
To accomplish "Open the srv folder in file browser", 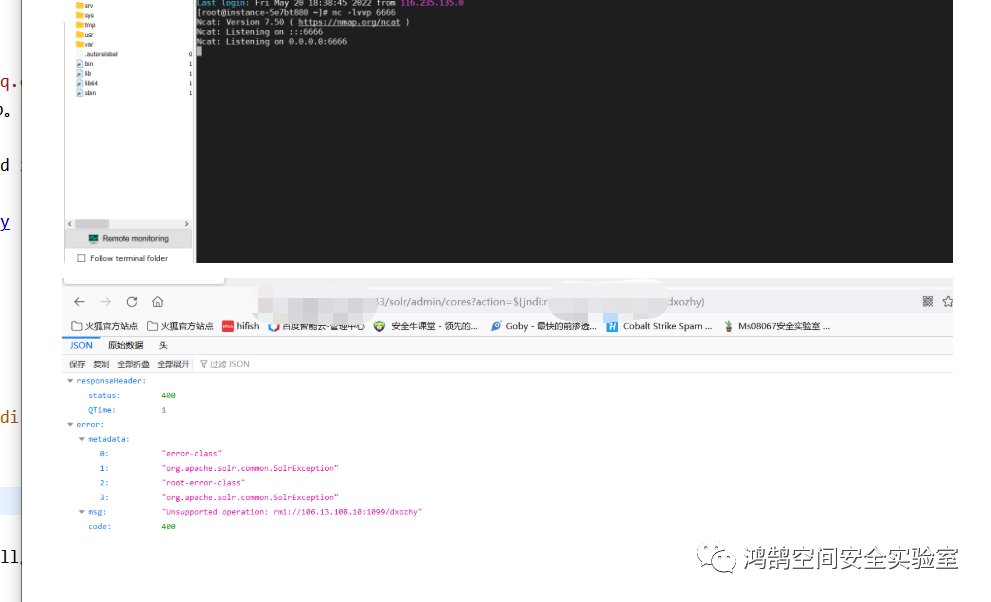I will [x=85, y=5].
